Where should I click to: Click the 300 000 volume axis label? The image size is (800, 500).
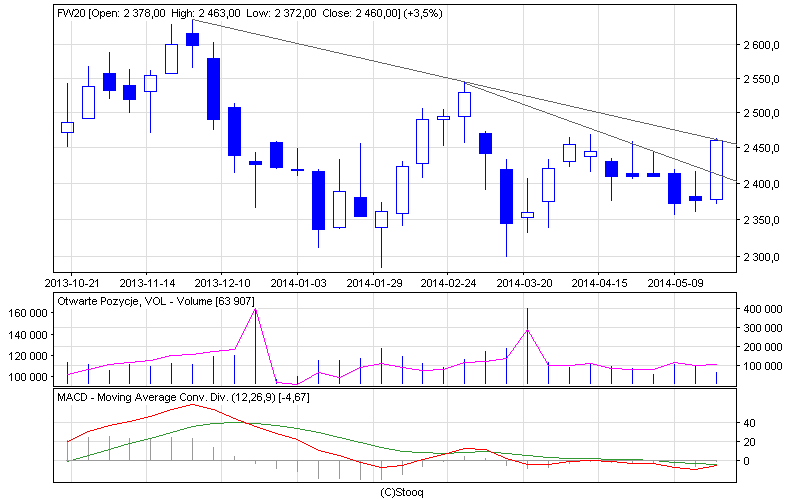pos(762,328)
